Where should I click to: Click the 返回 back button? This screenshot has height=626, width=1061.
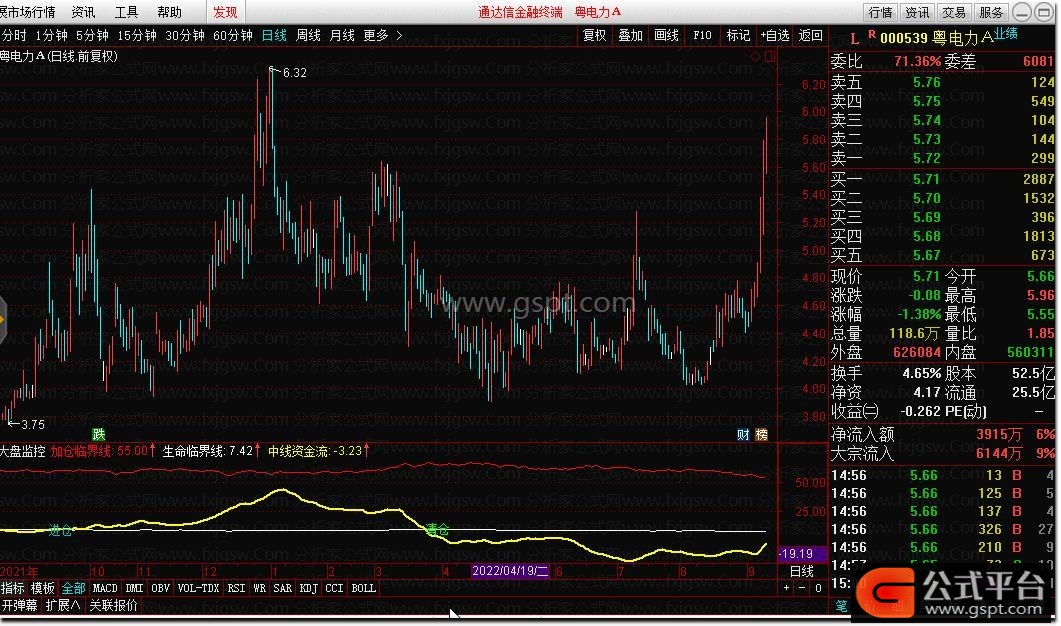pos(811,35)
